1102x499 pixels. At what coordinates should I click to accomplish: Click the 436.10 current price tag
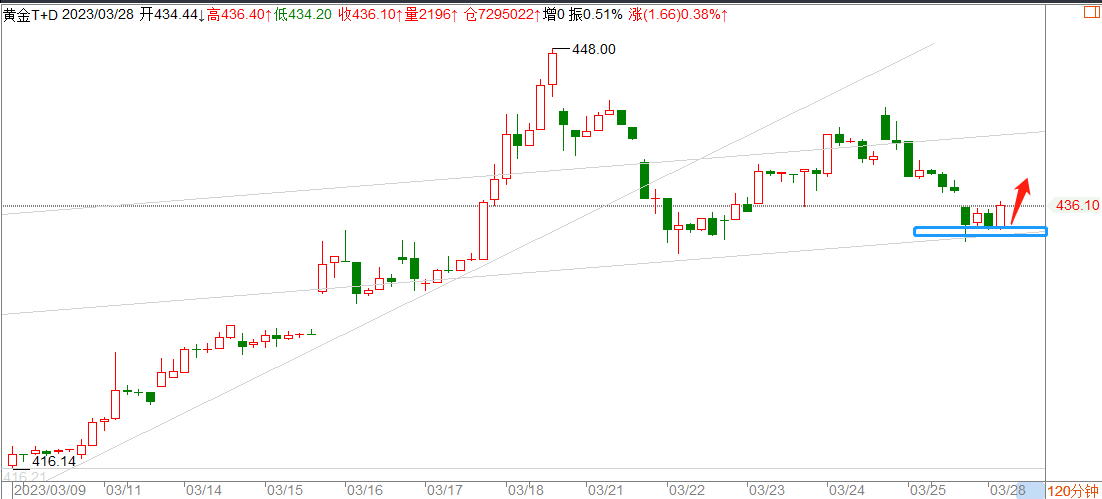1077,205
